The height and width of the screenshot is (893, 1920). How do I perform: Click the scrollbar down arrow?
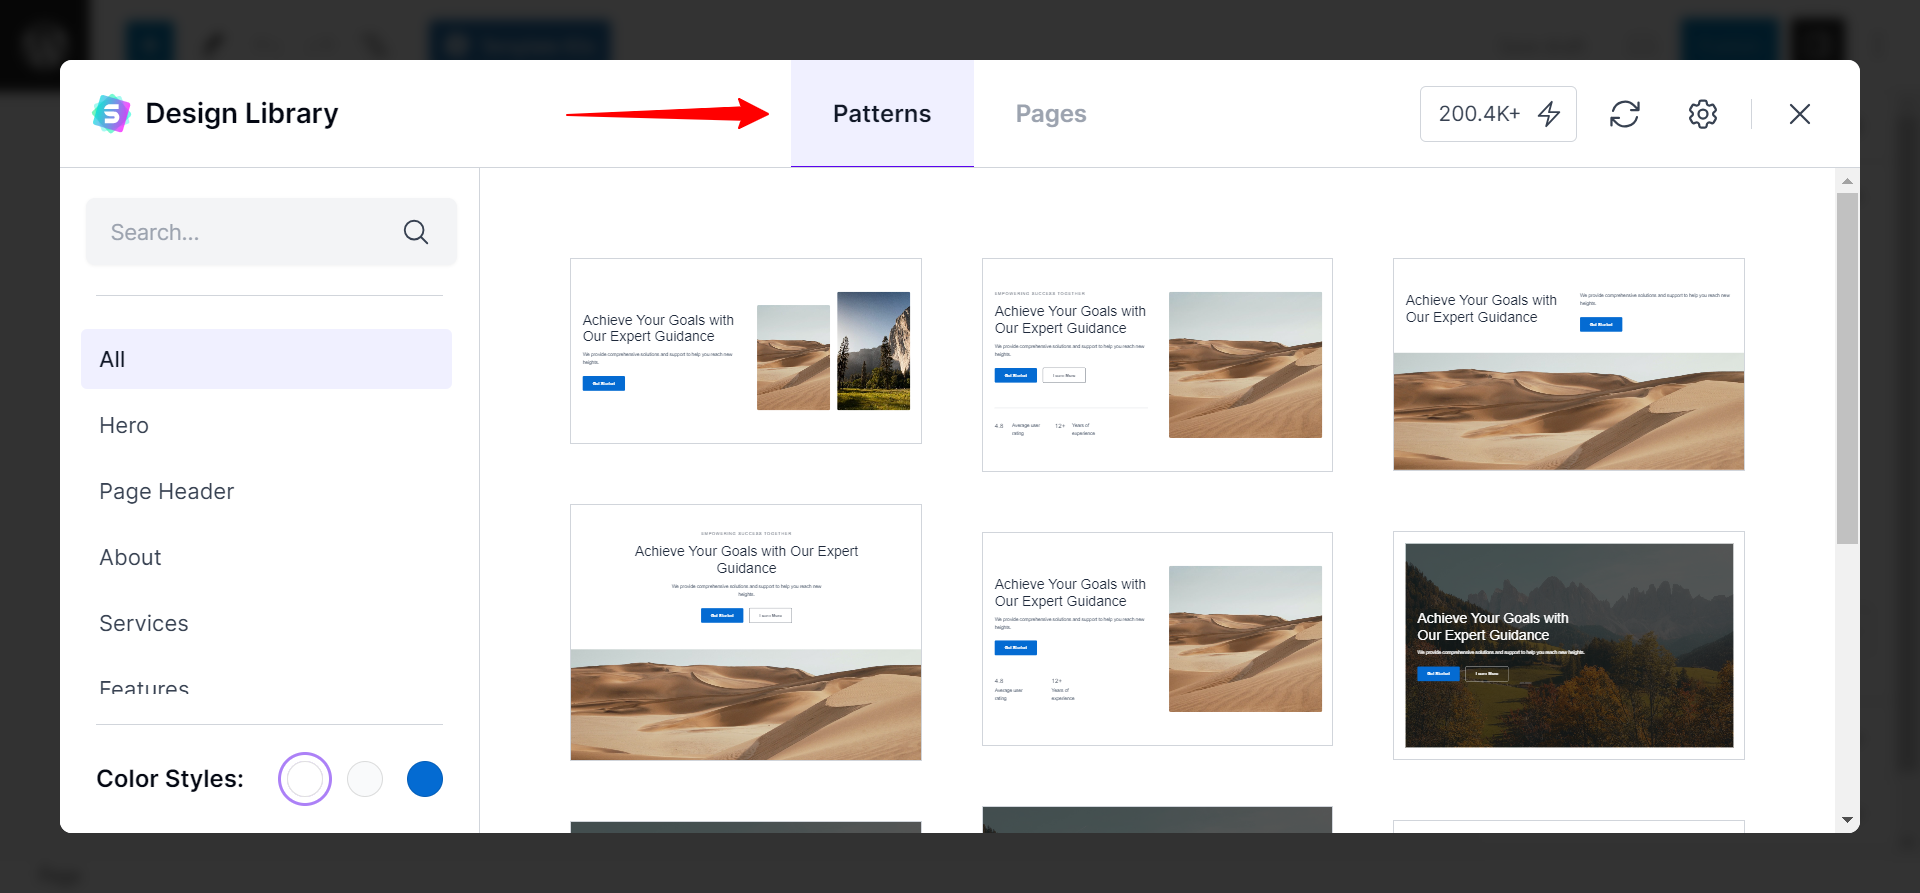click(x=1847, y=820)
